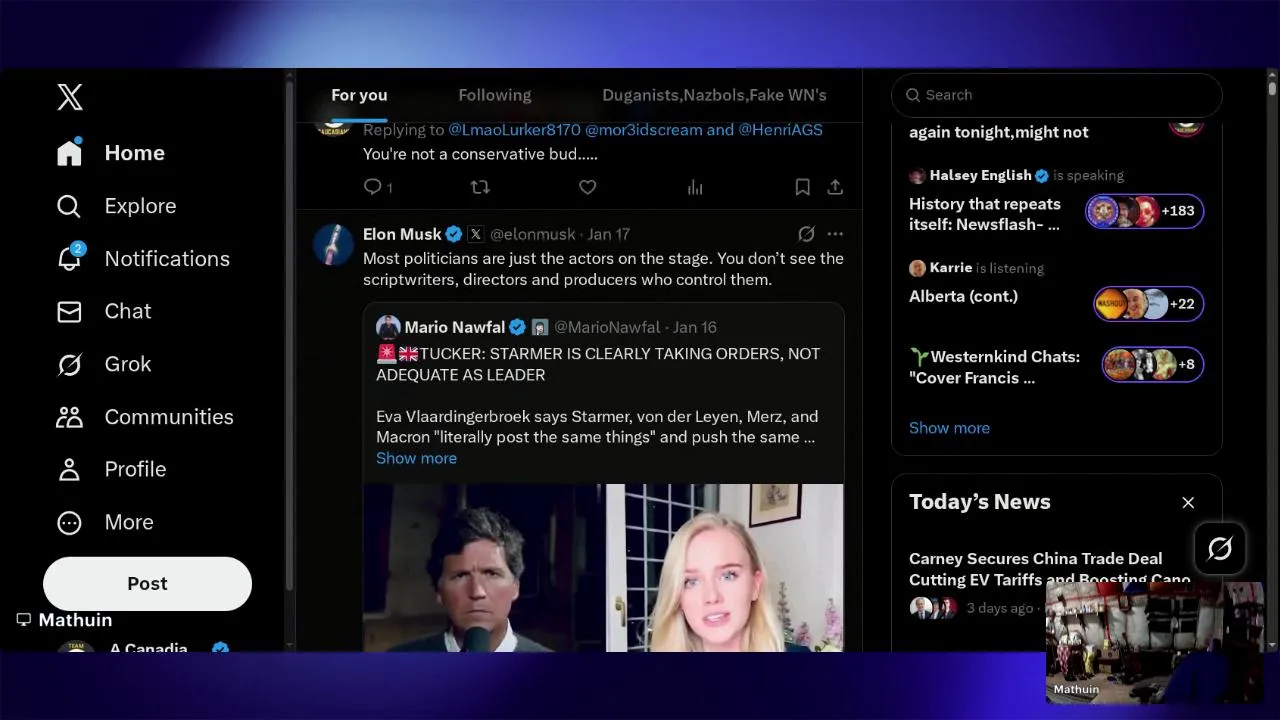Image resolution: width=1280 pixels, height=720 pixels.
Task: Go to Communities in the navigation
Action: pyautogui.click(x=169, y=417)
